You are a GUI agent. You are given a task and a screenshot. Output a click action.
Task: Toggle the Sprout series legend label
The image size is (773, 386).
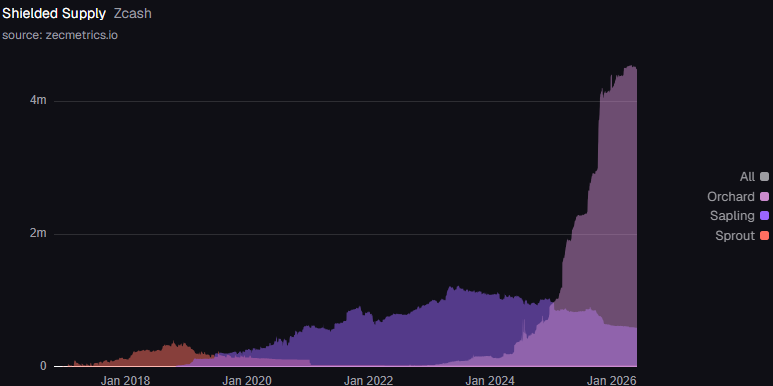click(x=735, y=236)
